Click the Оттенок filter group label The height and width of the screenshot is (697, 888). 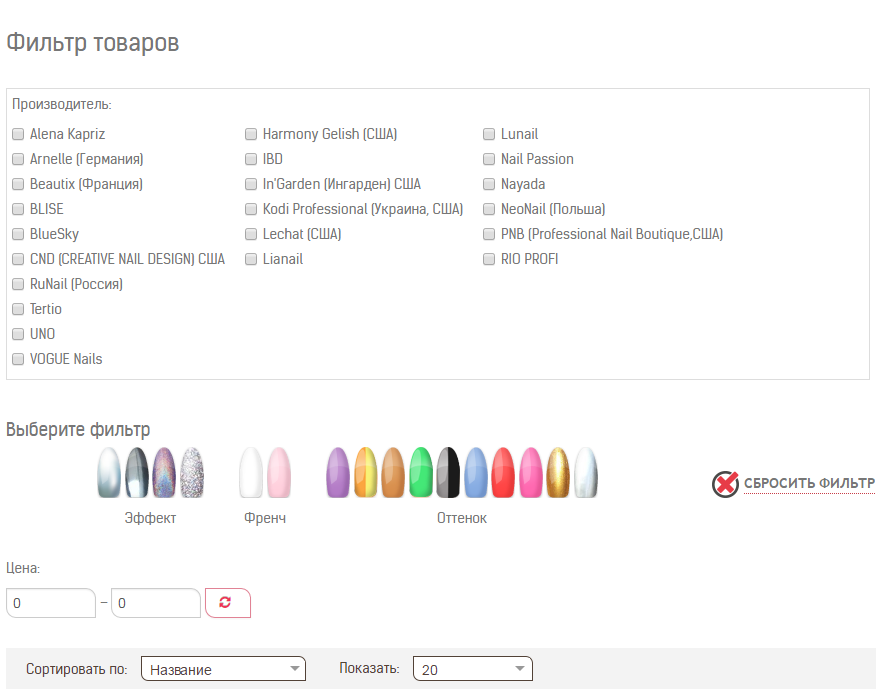pos(462,518)
